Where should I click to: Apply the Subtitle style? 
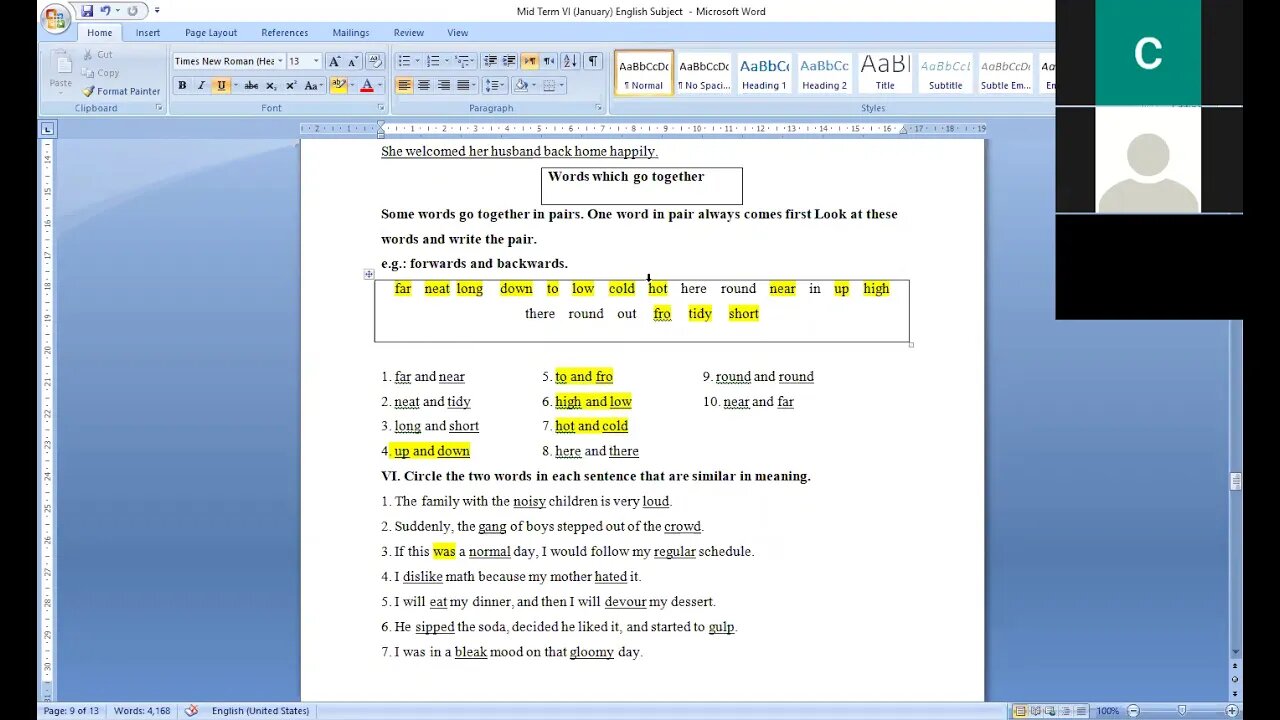(x=945, y=73)
